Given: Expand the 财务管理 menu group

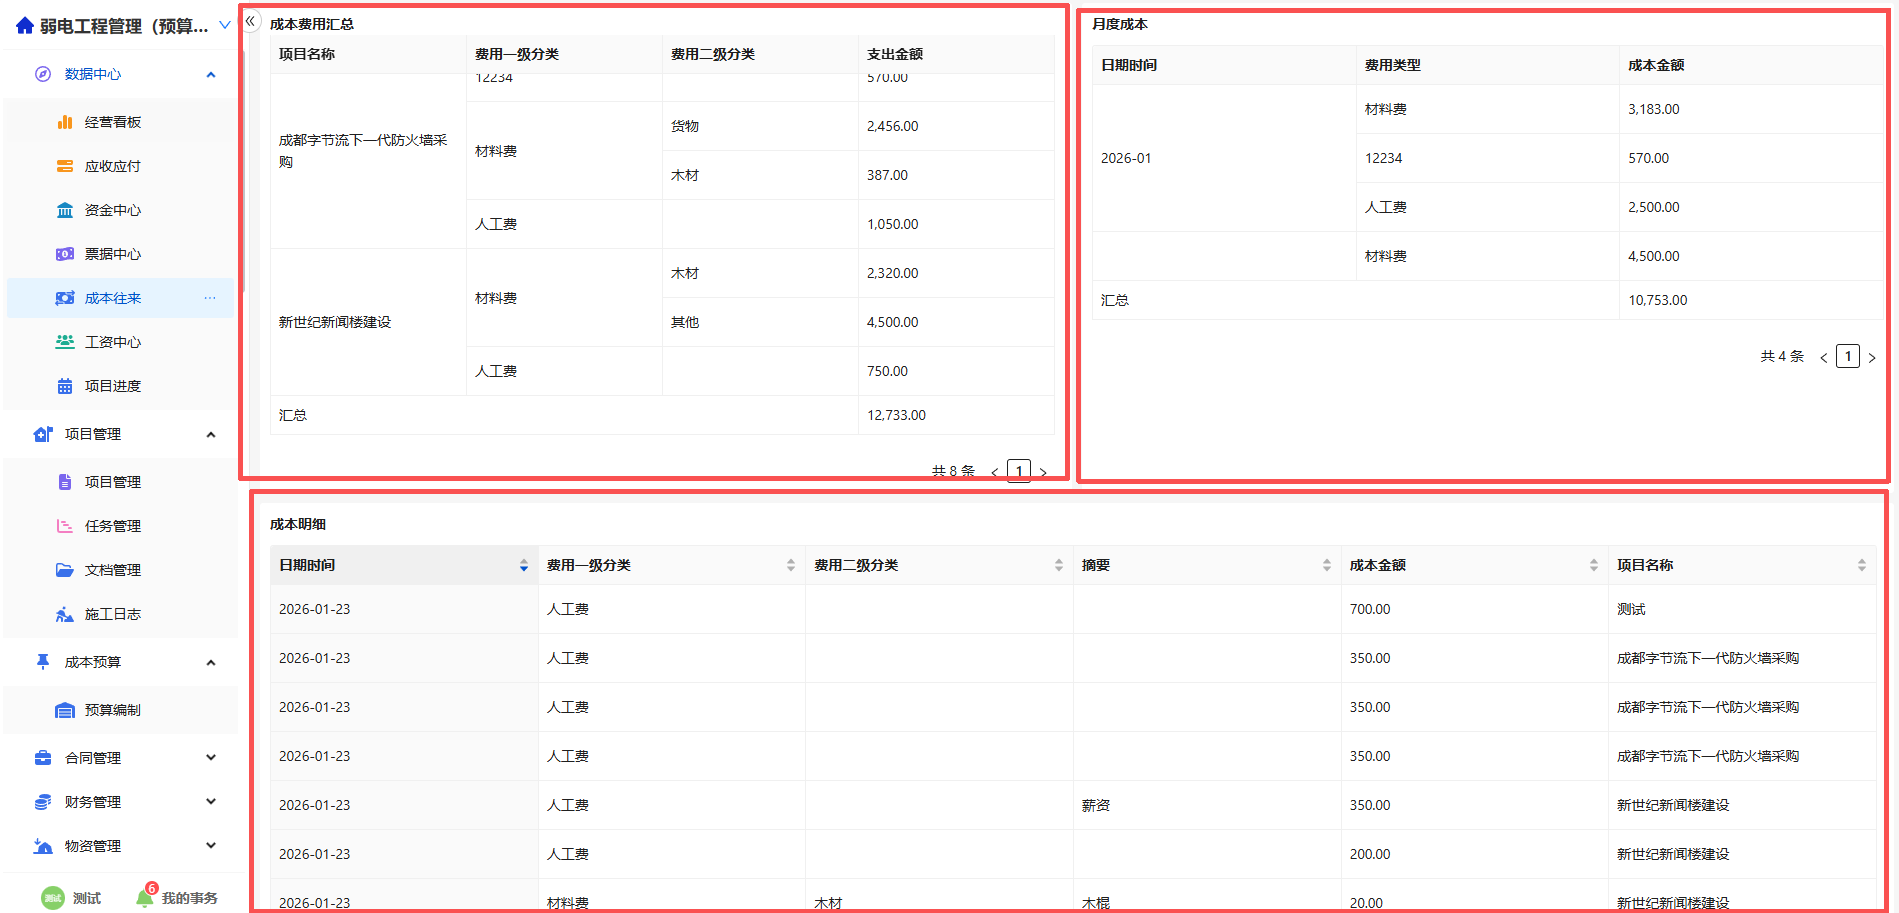Looking at the screenshot, I should point(211,802).
